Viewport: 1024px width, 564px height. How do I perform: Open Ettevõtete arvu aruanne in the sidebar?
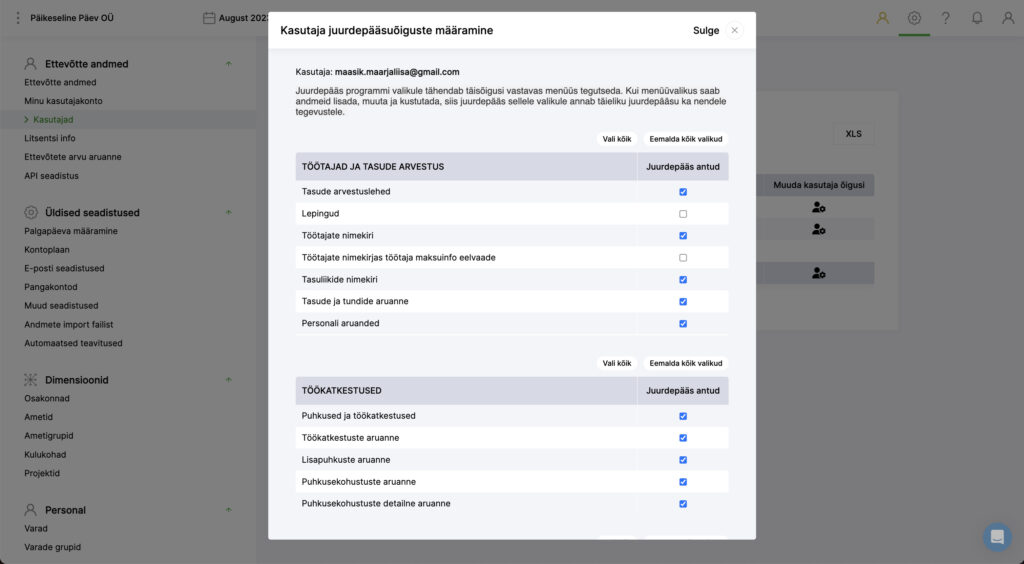72,157
